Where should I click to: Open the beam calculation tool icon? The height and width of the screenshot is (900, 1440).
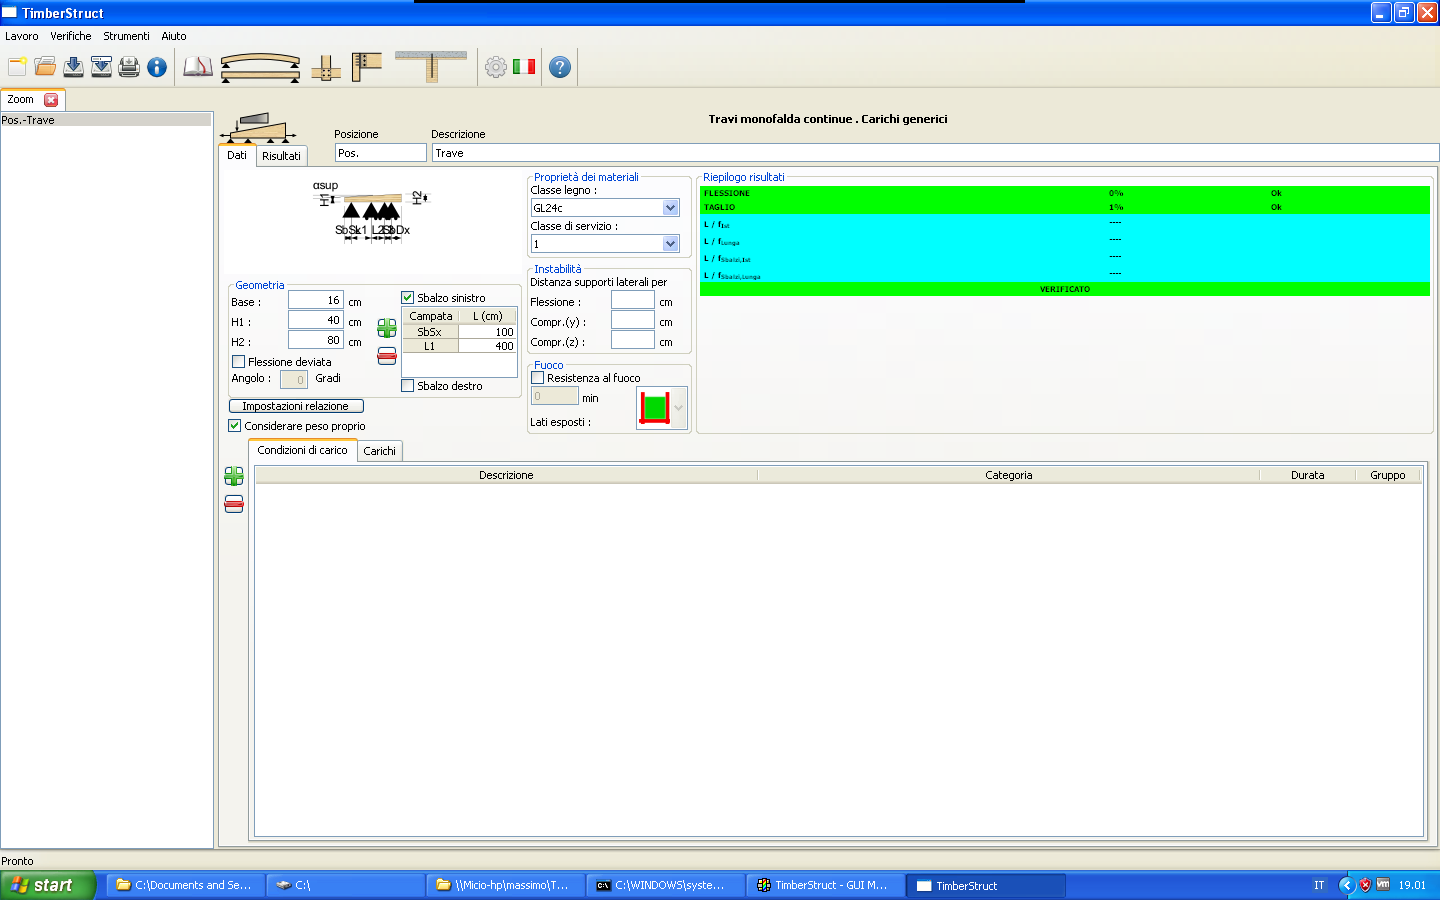click(x=260, y=67)
